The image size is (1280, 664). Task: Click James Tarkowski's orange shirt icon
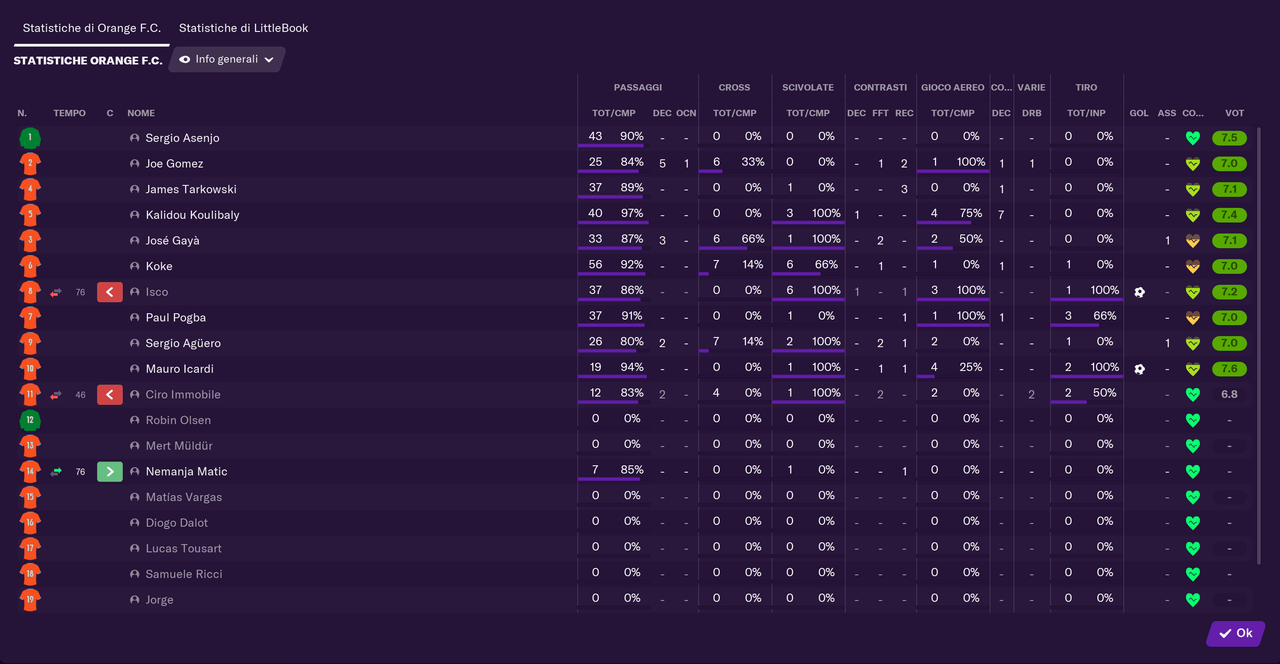(x=30, y=189)
